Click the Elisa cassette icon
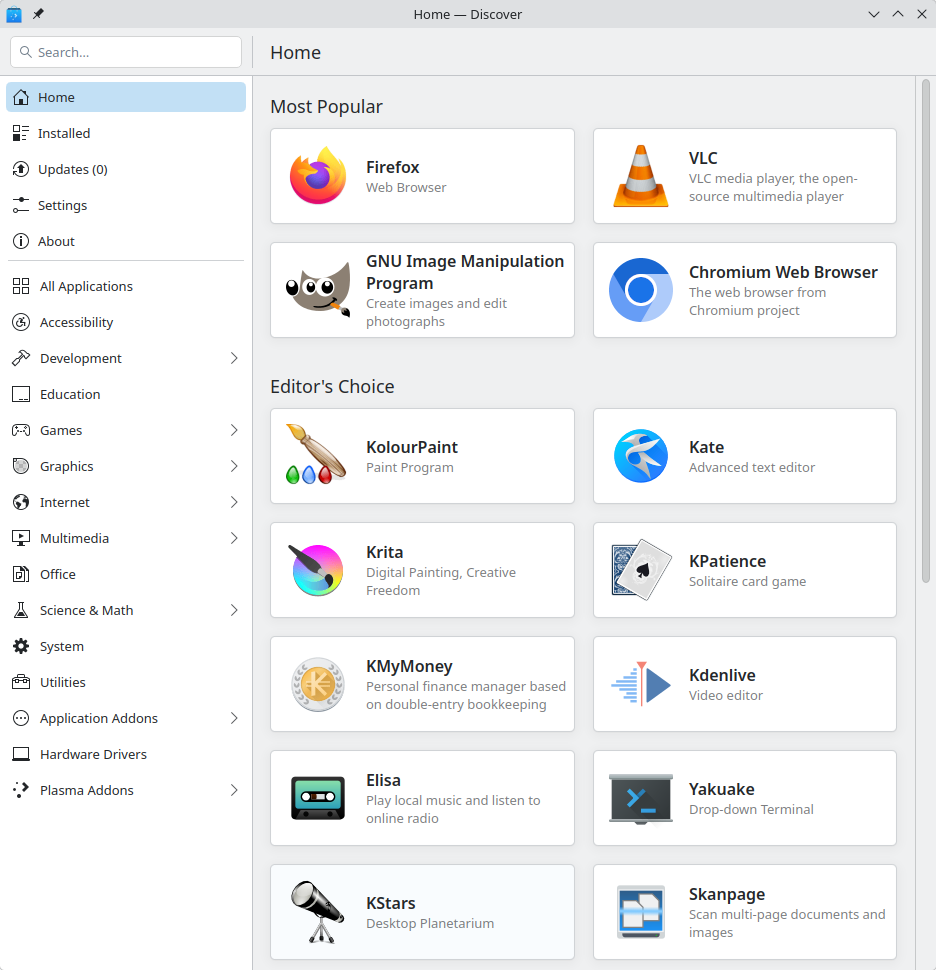 tap(318, 798)
